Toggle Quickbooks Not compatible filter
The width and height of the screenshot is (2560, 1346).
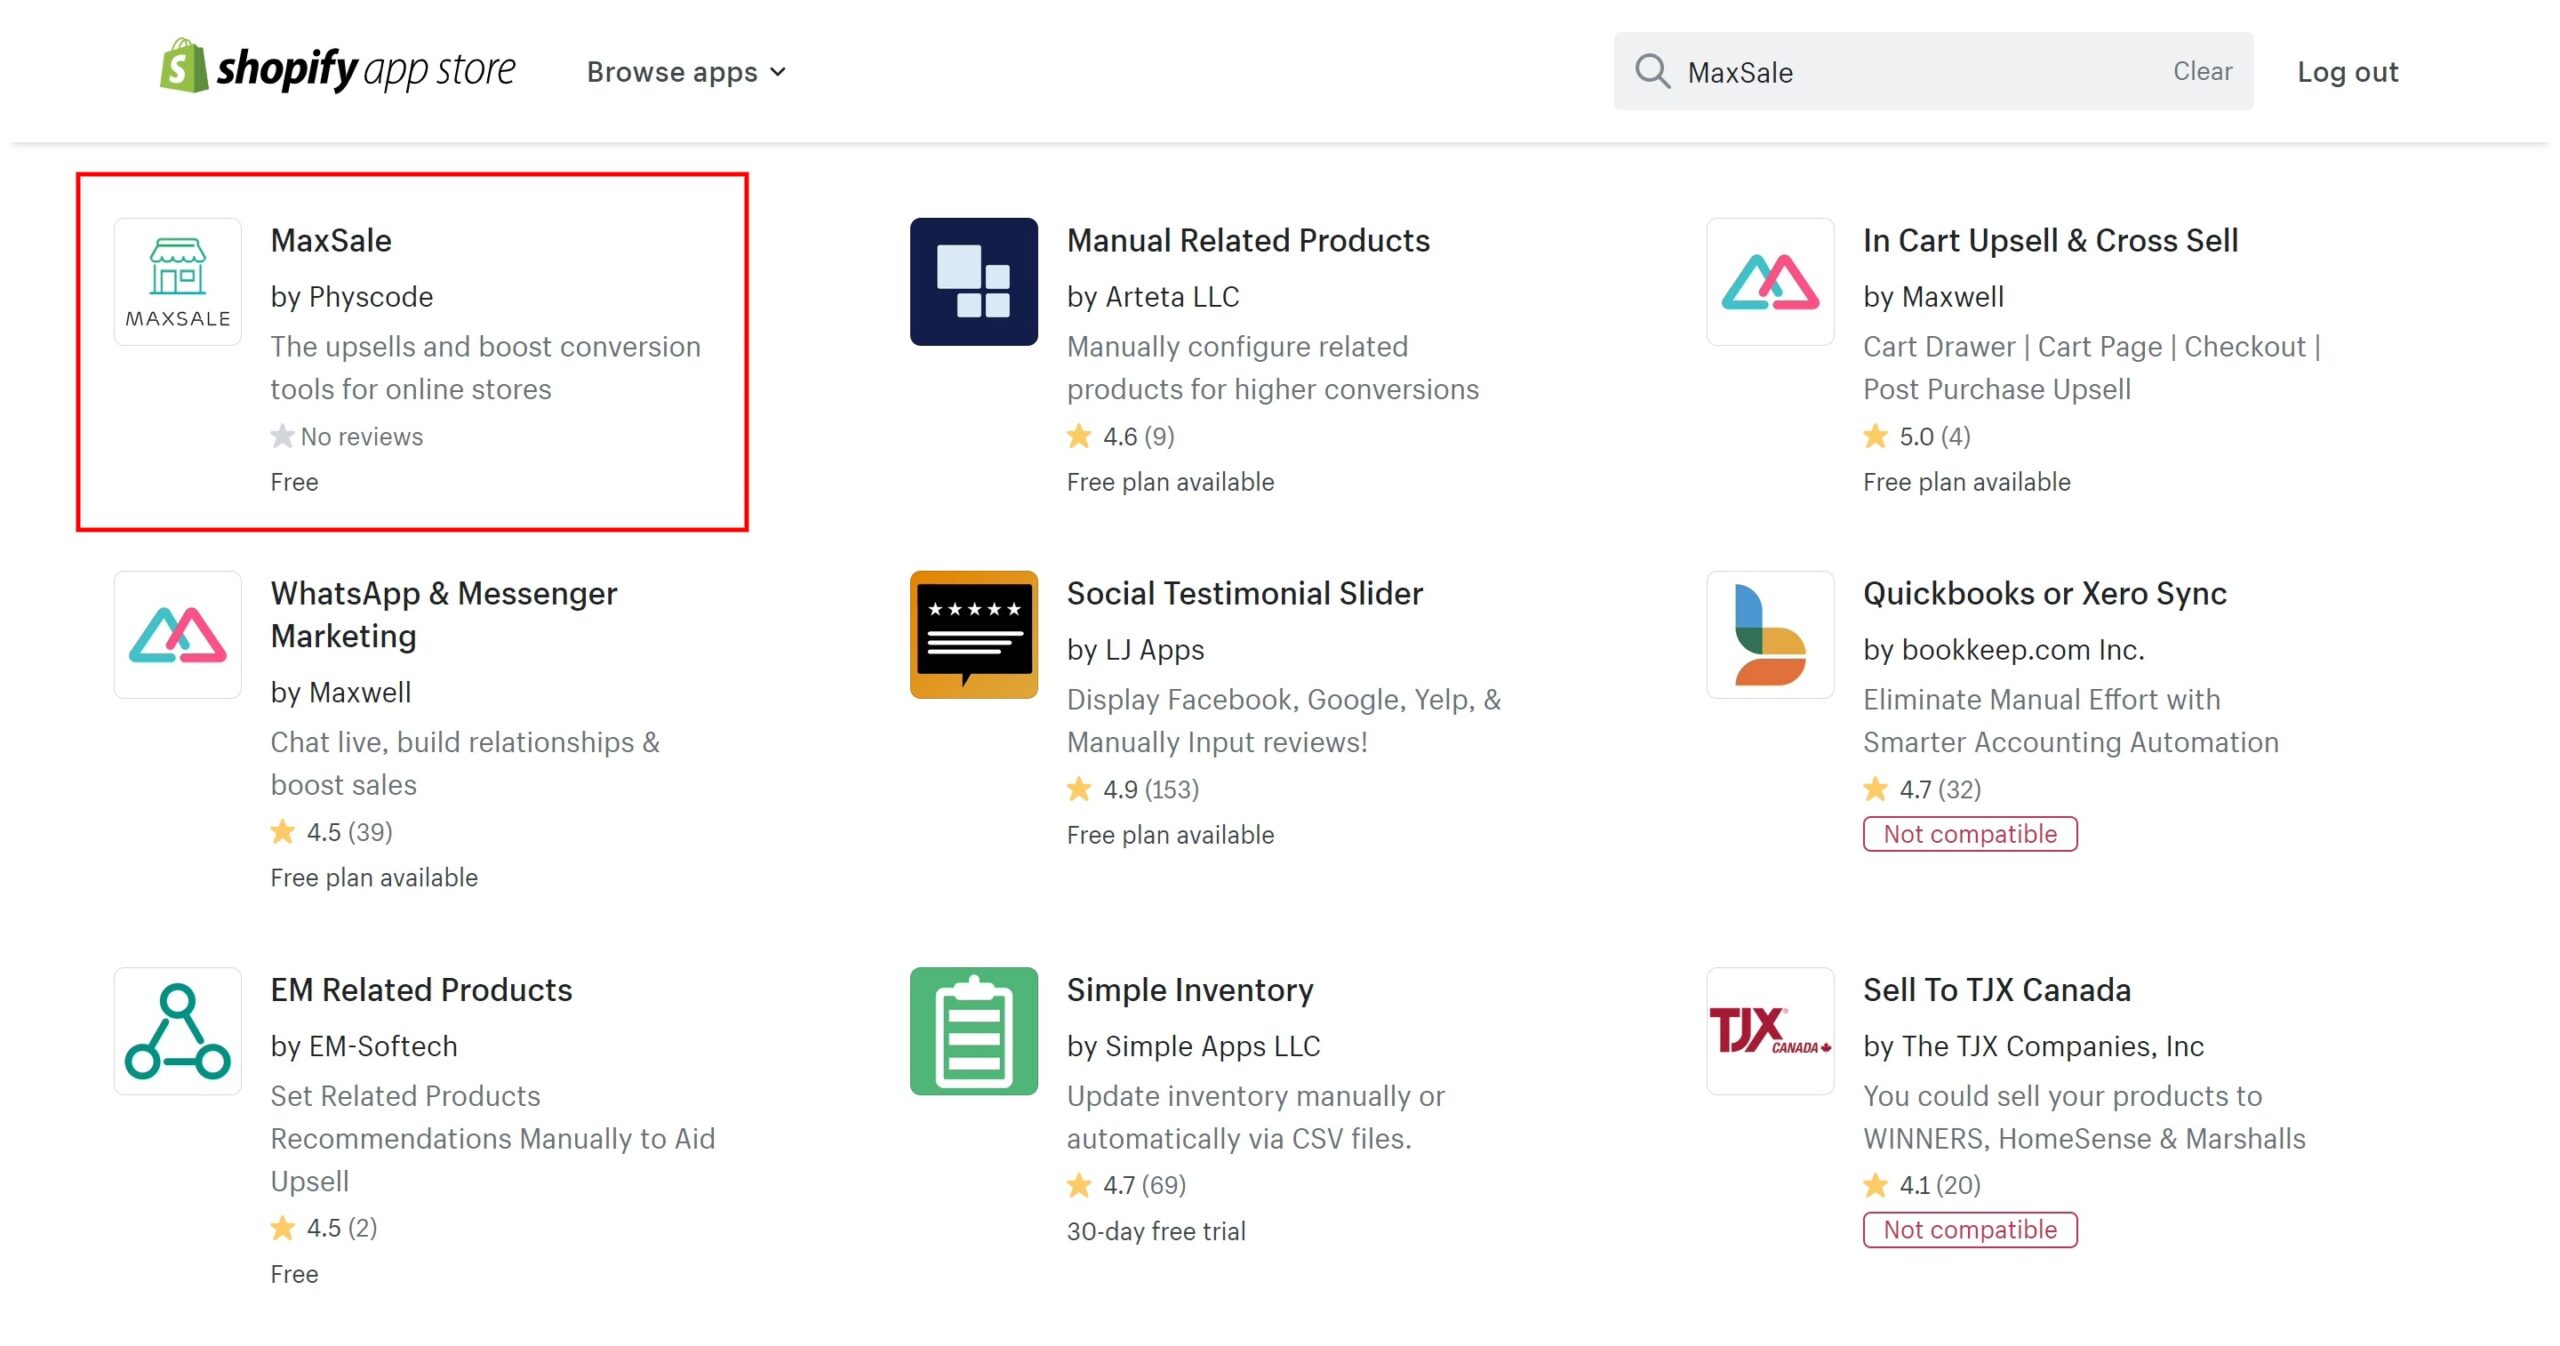tap(1969, 833)
